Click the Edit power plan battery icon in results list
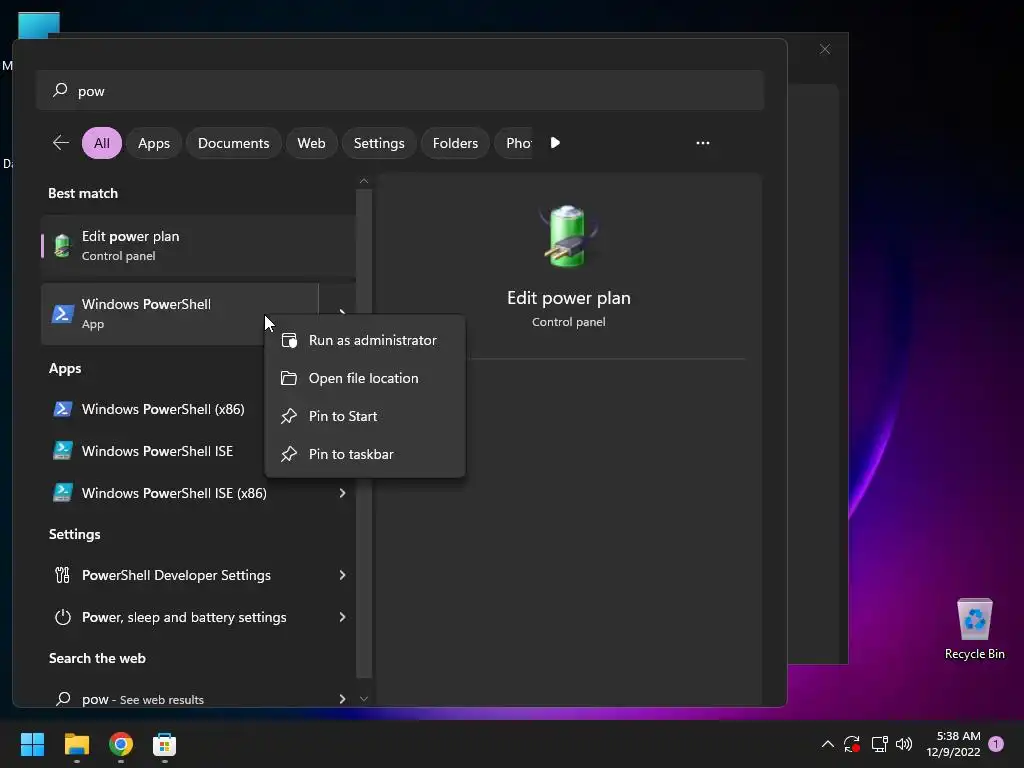1024x768 pixels. pos(62,246)
